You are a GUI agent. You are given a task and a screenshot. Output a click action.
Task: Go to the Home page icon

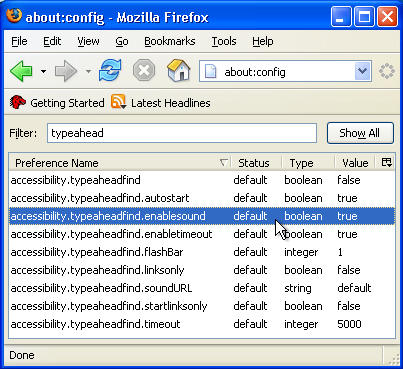click(x=179, y=70)
